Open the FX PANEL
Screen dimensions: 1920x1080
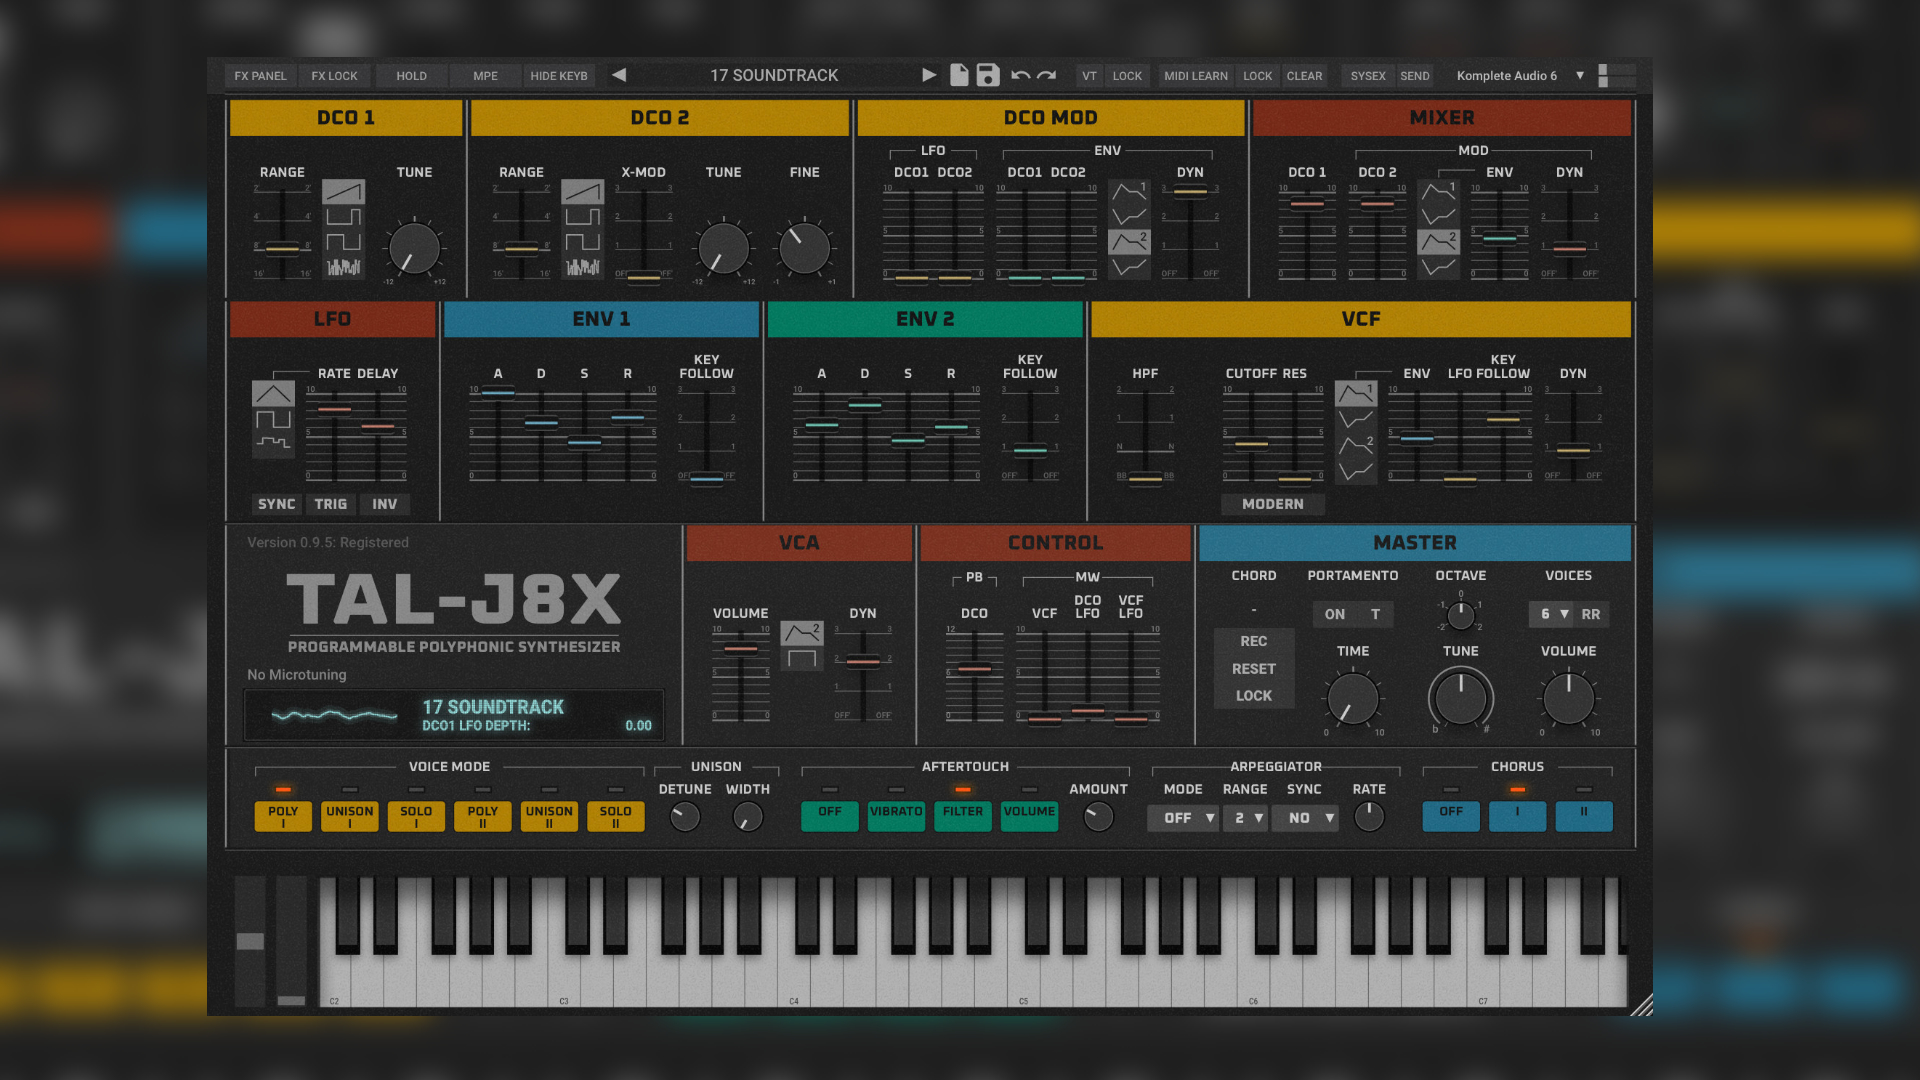pyautogui.click(x=259, y=75)
